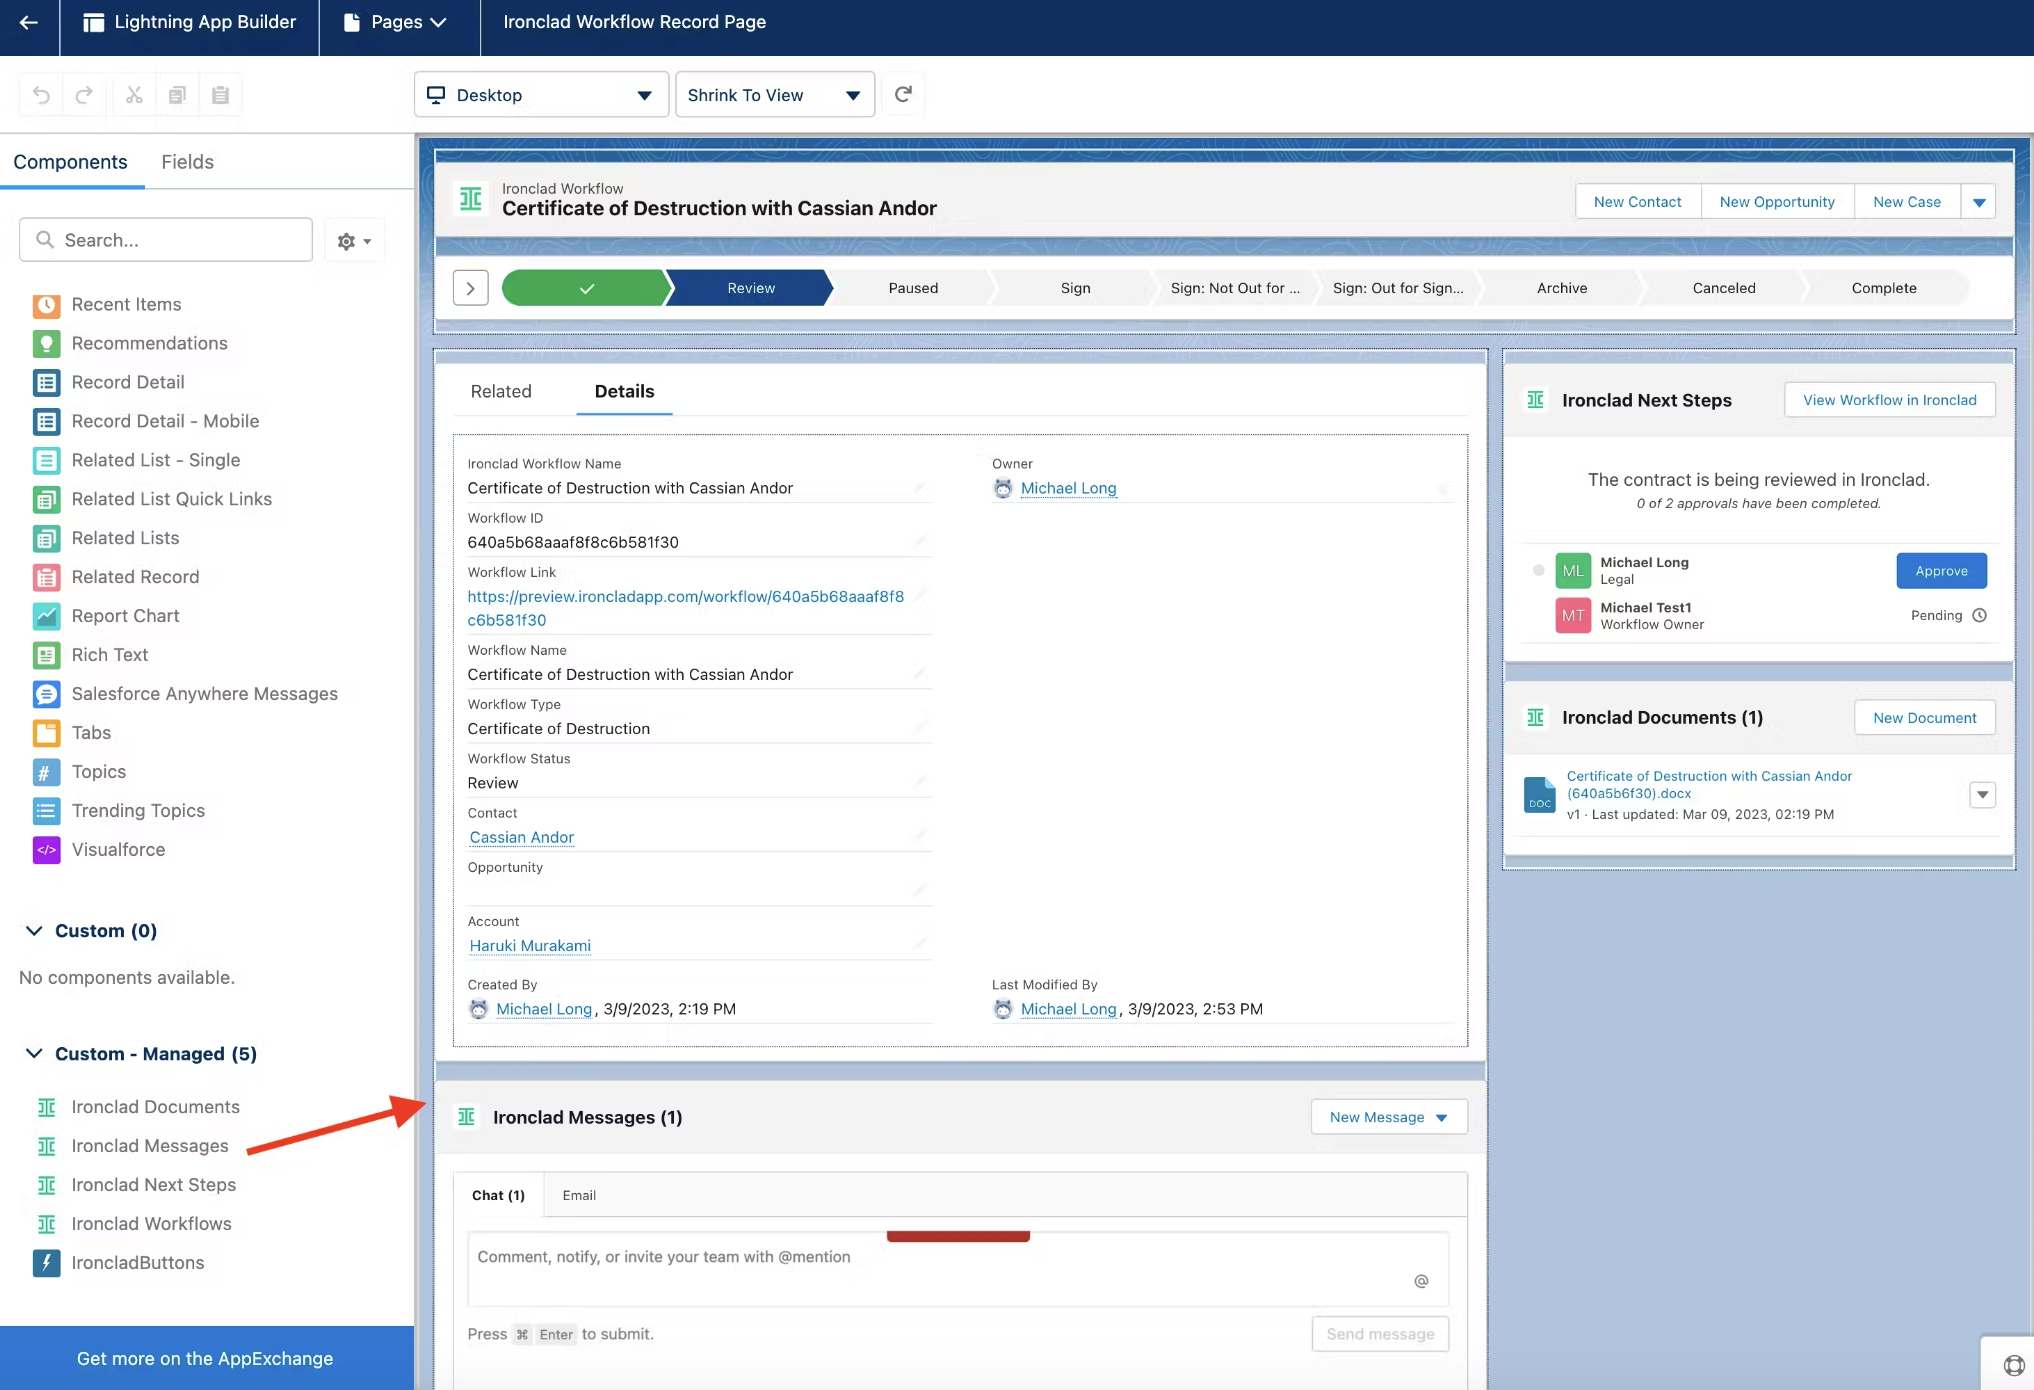Click the copy icon in toolbar
This screenshot has height=1390, width=2034.
(x=177, y=95)
